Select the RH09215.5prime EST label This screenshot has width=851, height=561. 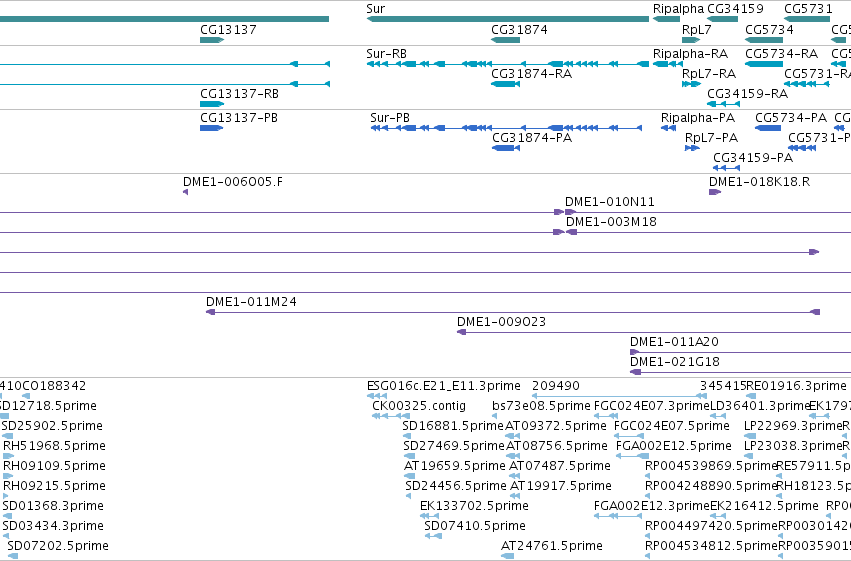tap(54, 485)
